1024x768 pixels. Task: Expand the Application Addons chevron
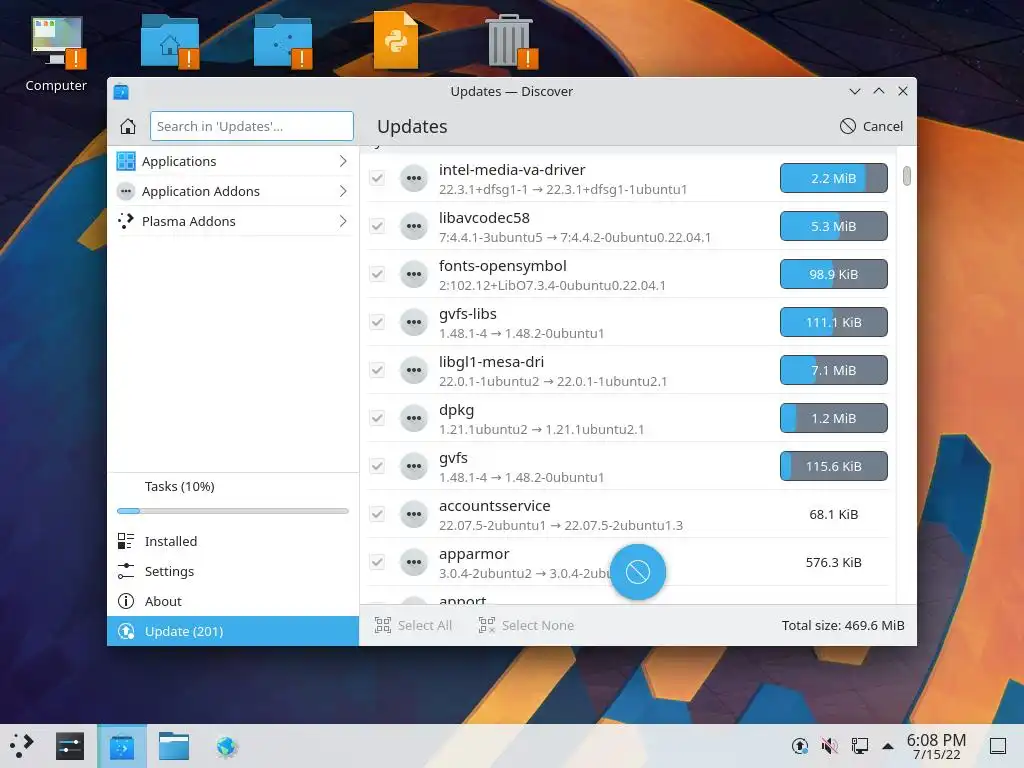pyautogui.click(x=343, y=191)
